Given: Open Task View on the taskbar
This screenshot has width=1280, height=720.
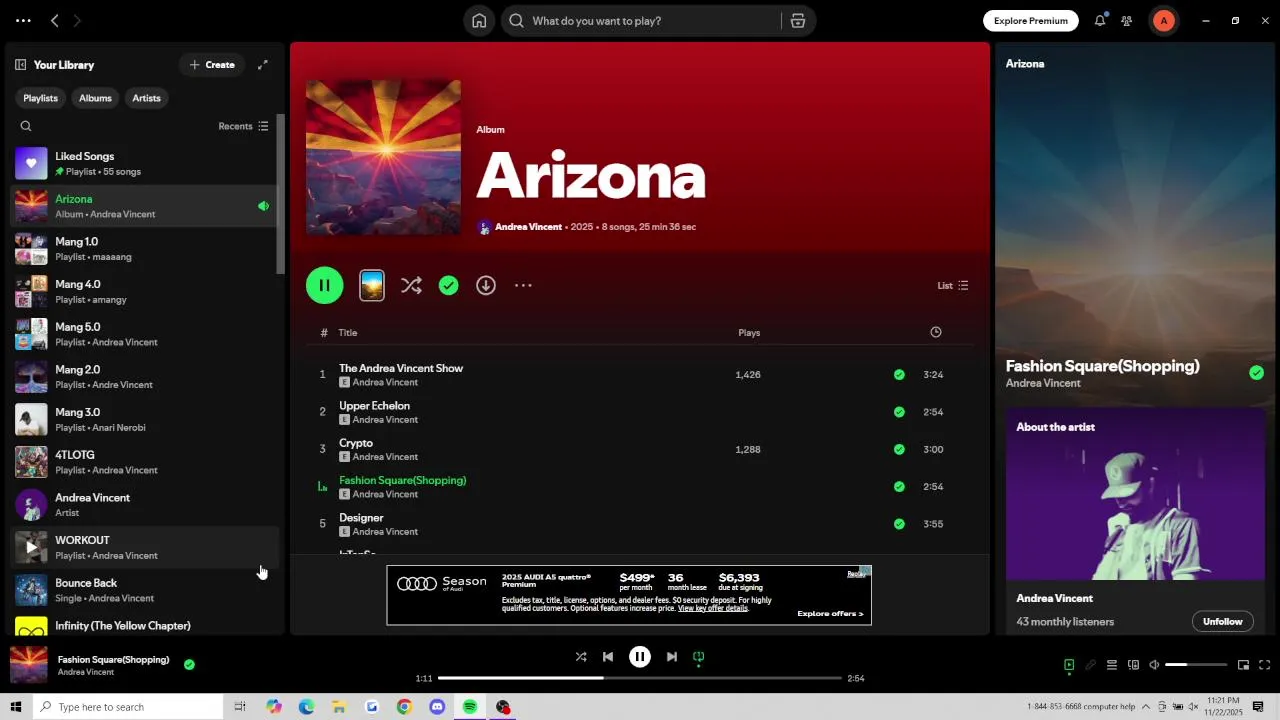Looking at the screenshot, I should tap(240, 707).
